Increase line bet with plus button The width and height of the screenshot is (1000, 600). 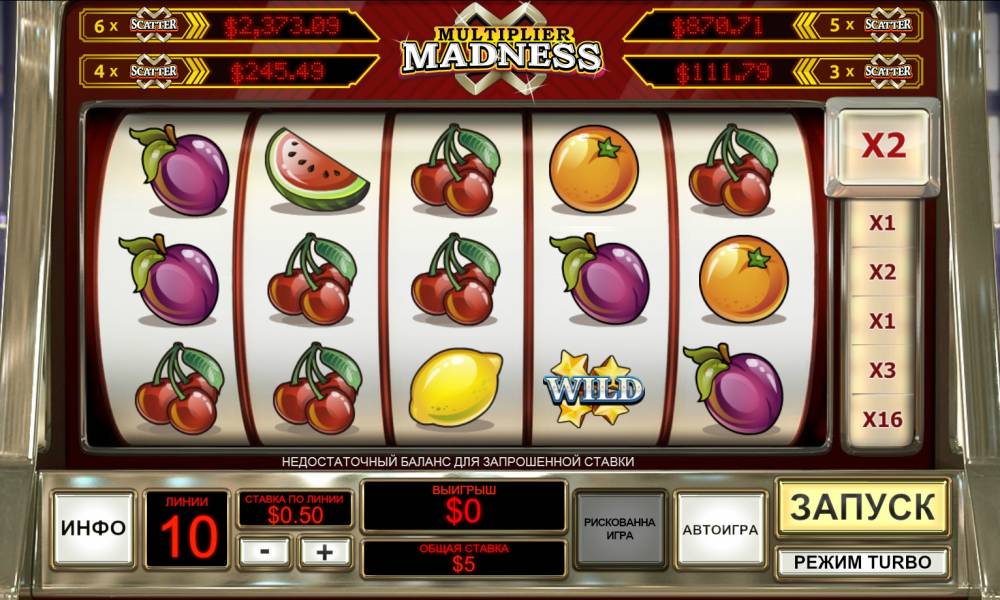(325, 552)
